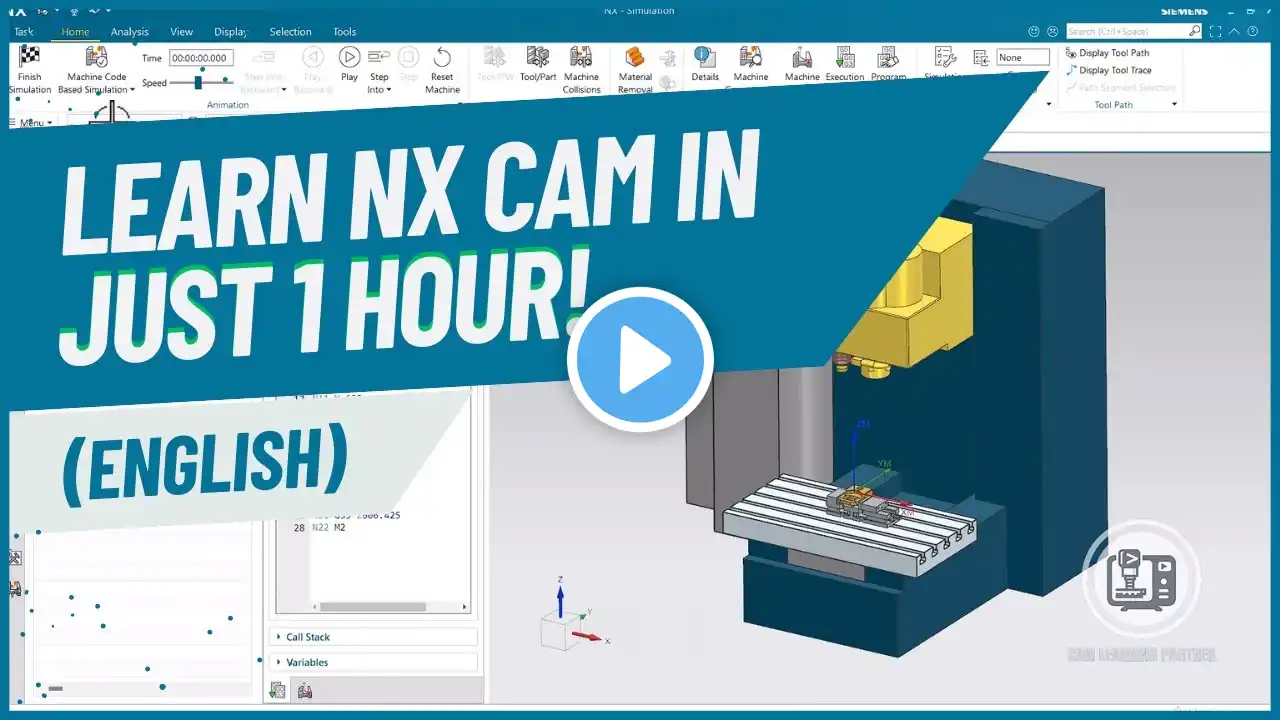Click the Reset Machine icon
Screen dimensions: 1280x720
[442, 57]
